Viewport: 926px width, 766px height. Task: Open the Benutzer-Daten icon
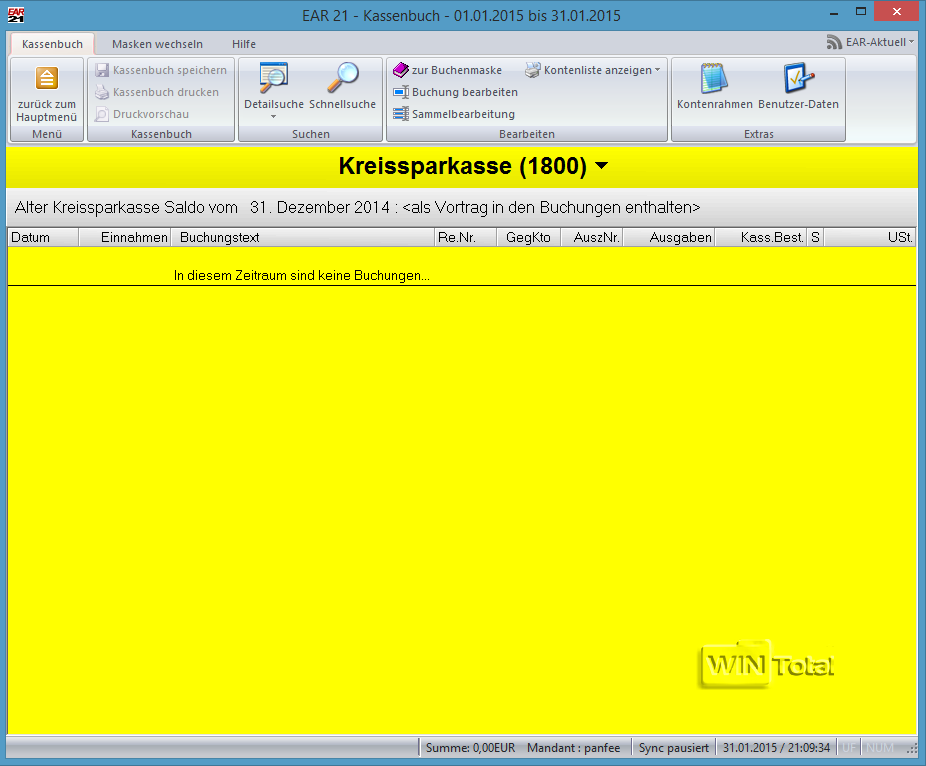coord(798,78)
